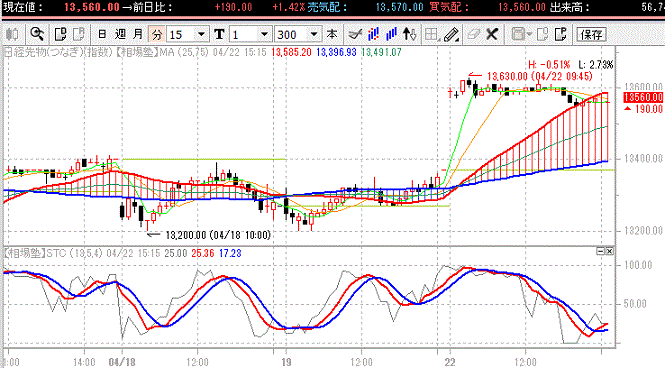Screen dimensions: 665x368
Task: Click the red-blue bar indicator icon
Action: tap(373, 34)
